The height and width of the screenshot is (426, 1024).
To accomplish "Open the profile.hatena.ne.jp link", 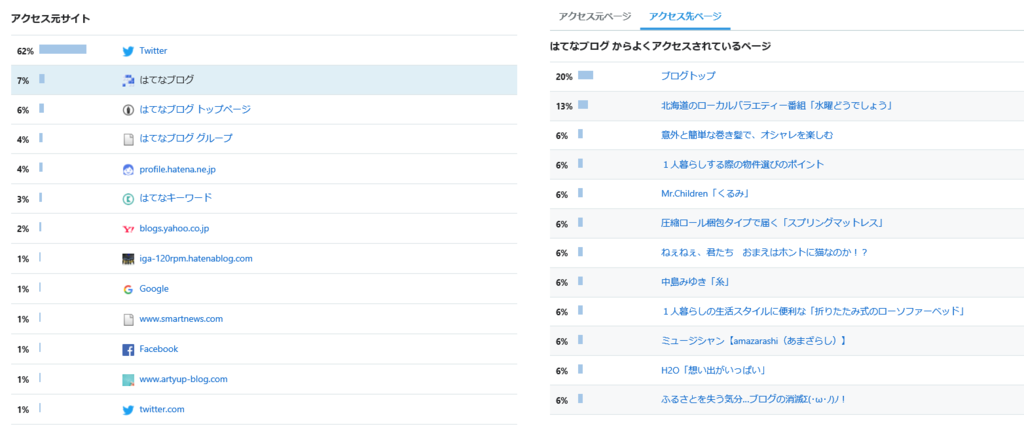I will [x=178, y=169].
